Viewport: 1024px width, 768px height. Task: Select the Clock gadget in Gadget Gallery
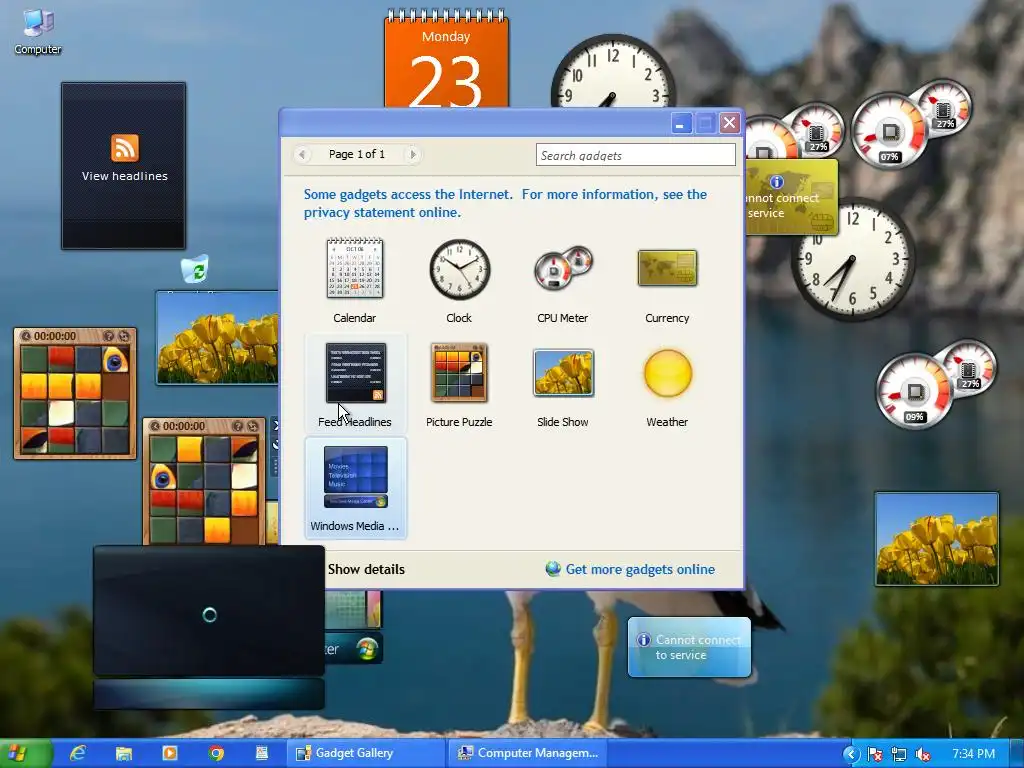[x=459, y=281]
